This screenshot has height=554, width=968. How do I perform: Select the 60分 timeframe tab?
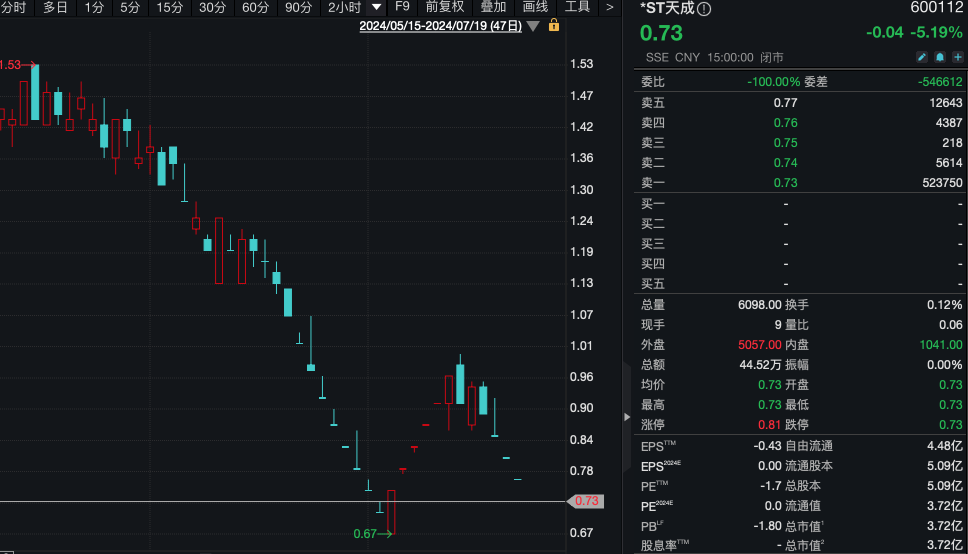pyautogui.click(x=255, y=7)
